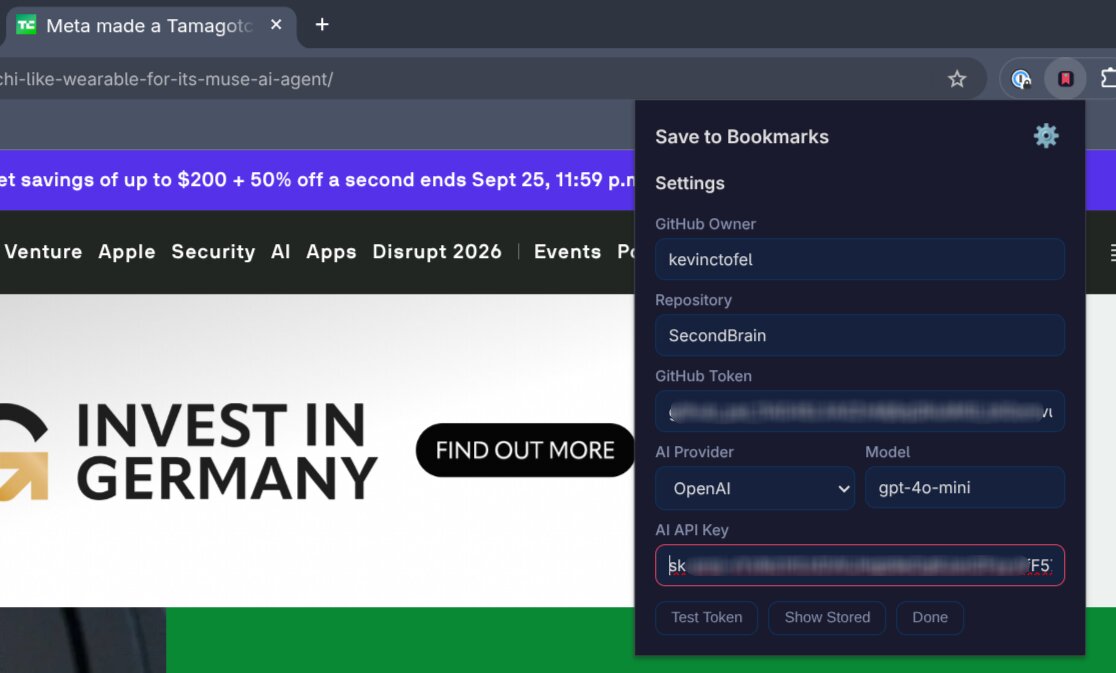This screenshot has width=1116, height=673.
Task: Click the Test Token button
Action: [x=707, y=618]
